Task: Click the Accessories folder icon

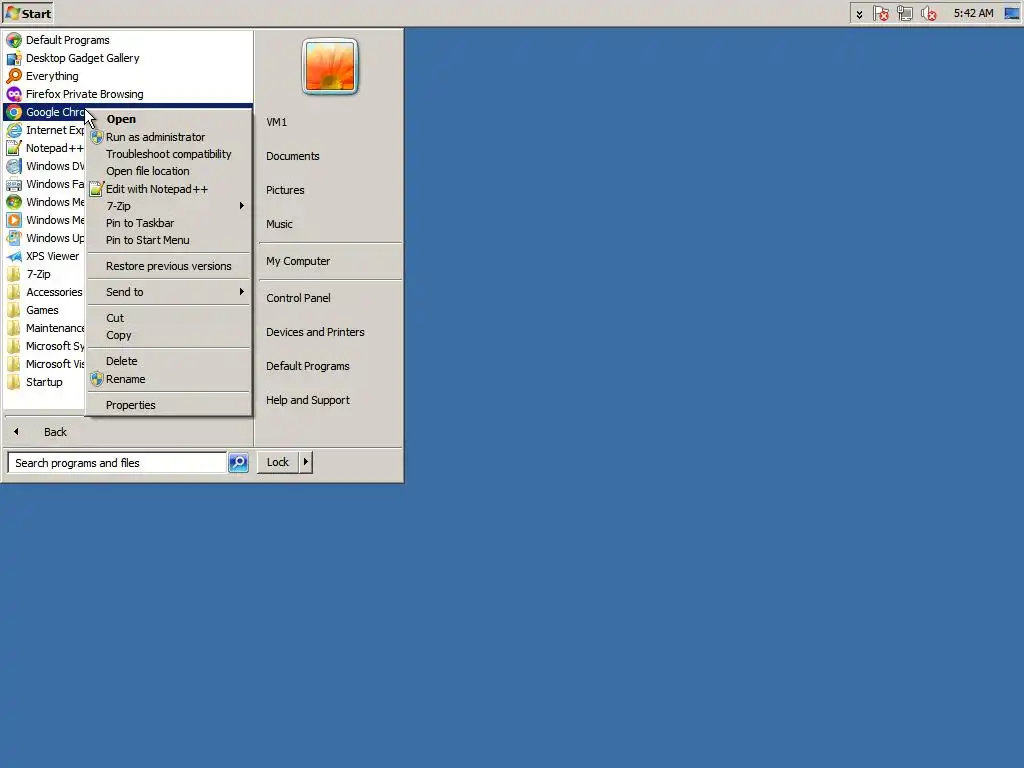Action: pos(14,292)
